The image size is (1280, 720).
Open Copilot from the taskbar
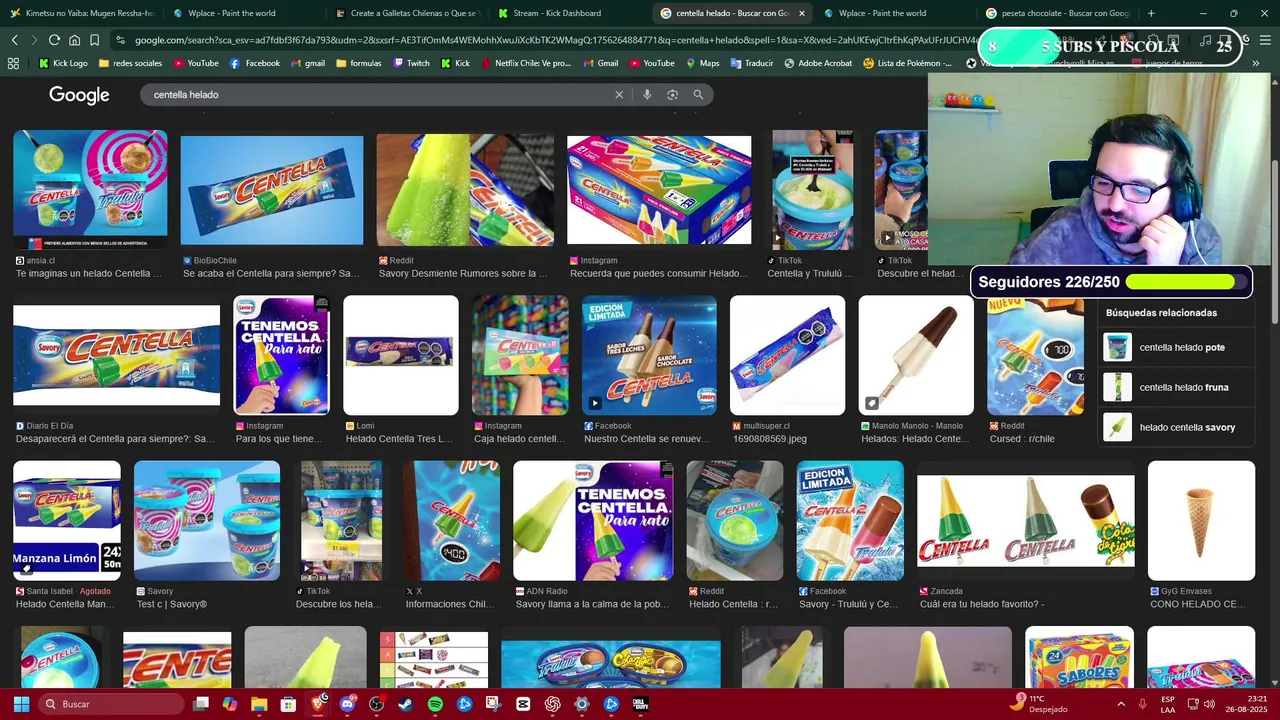coord(230,704)
